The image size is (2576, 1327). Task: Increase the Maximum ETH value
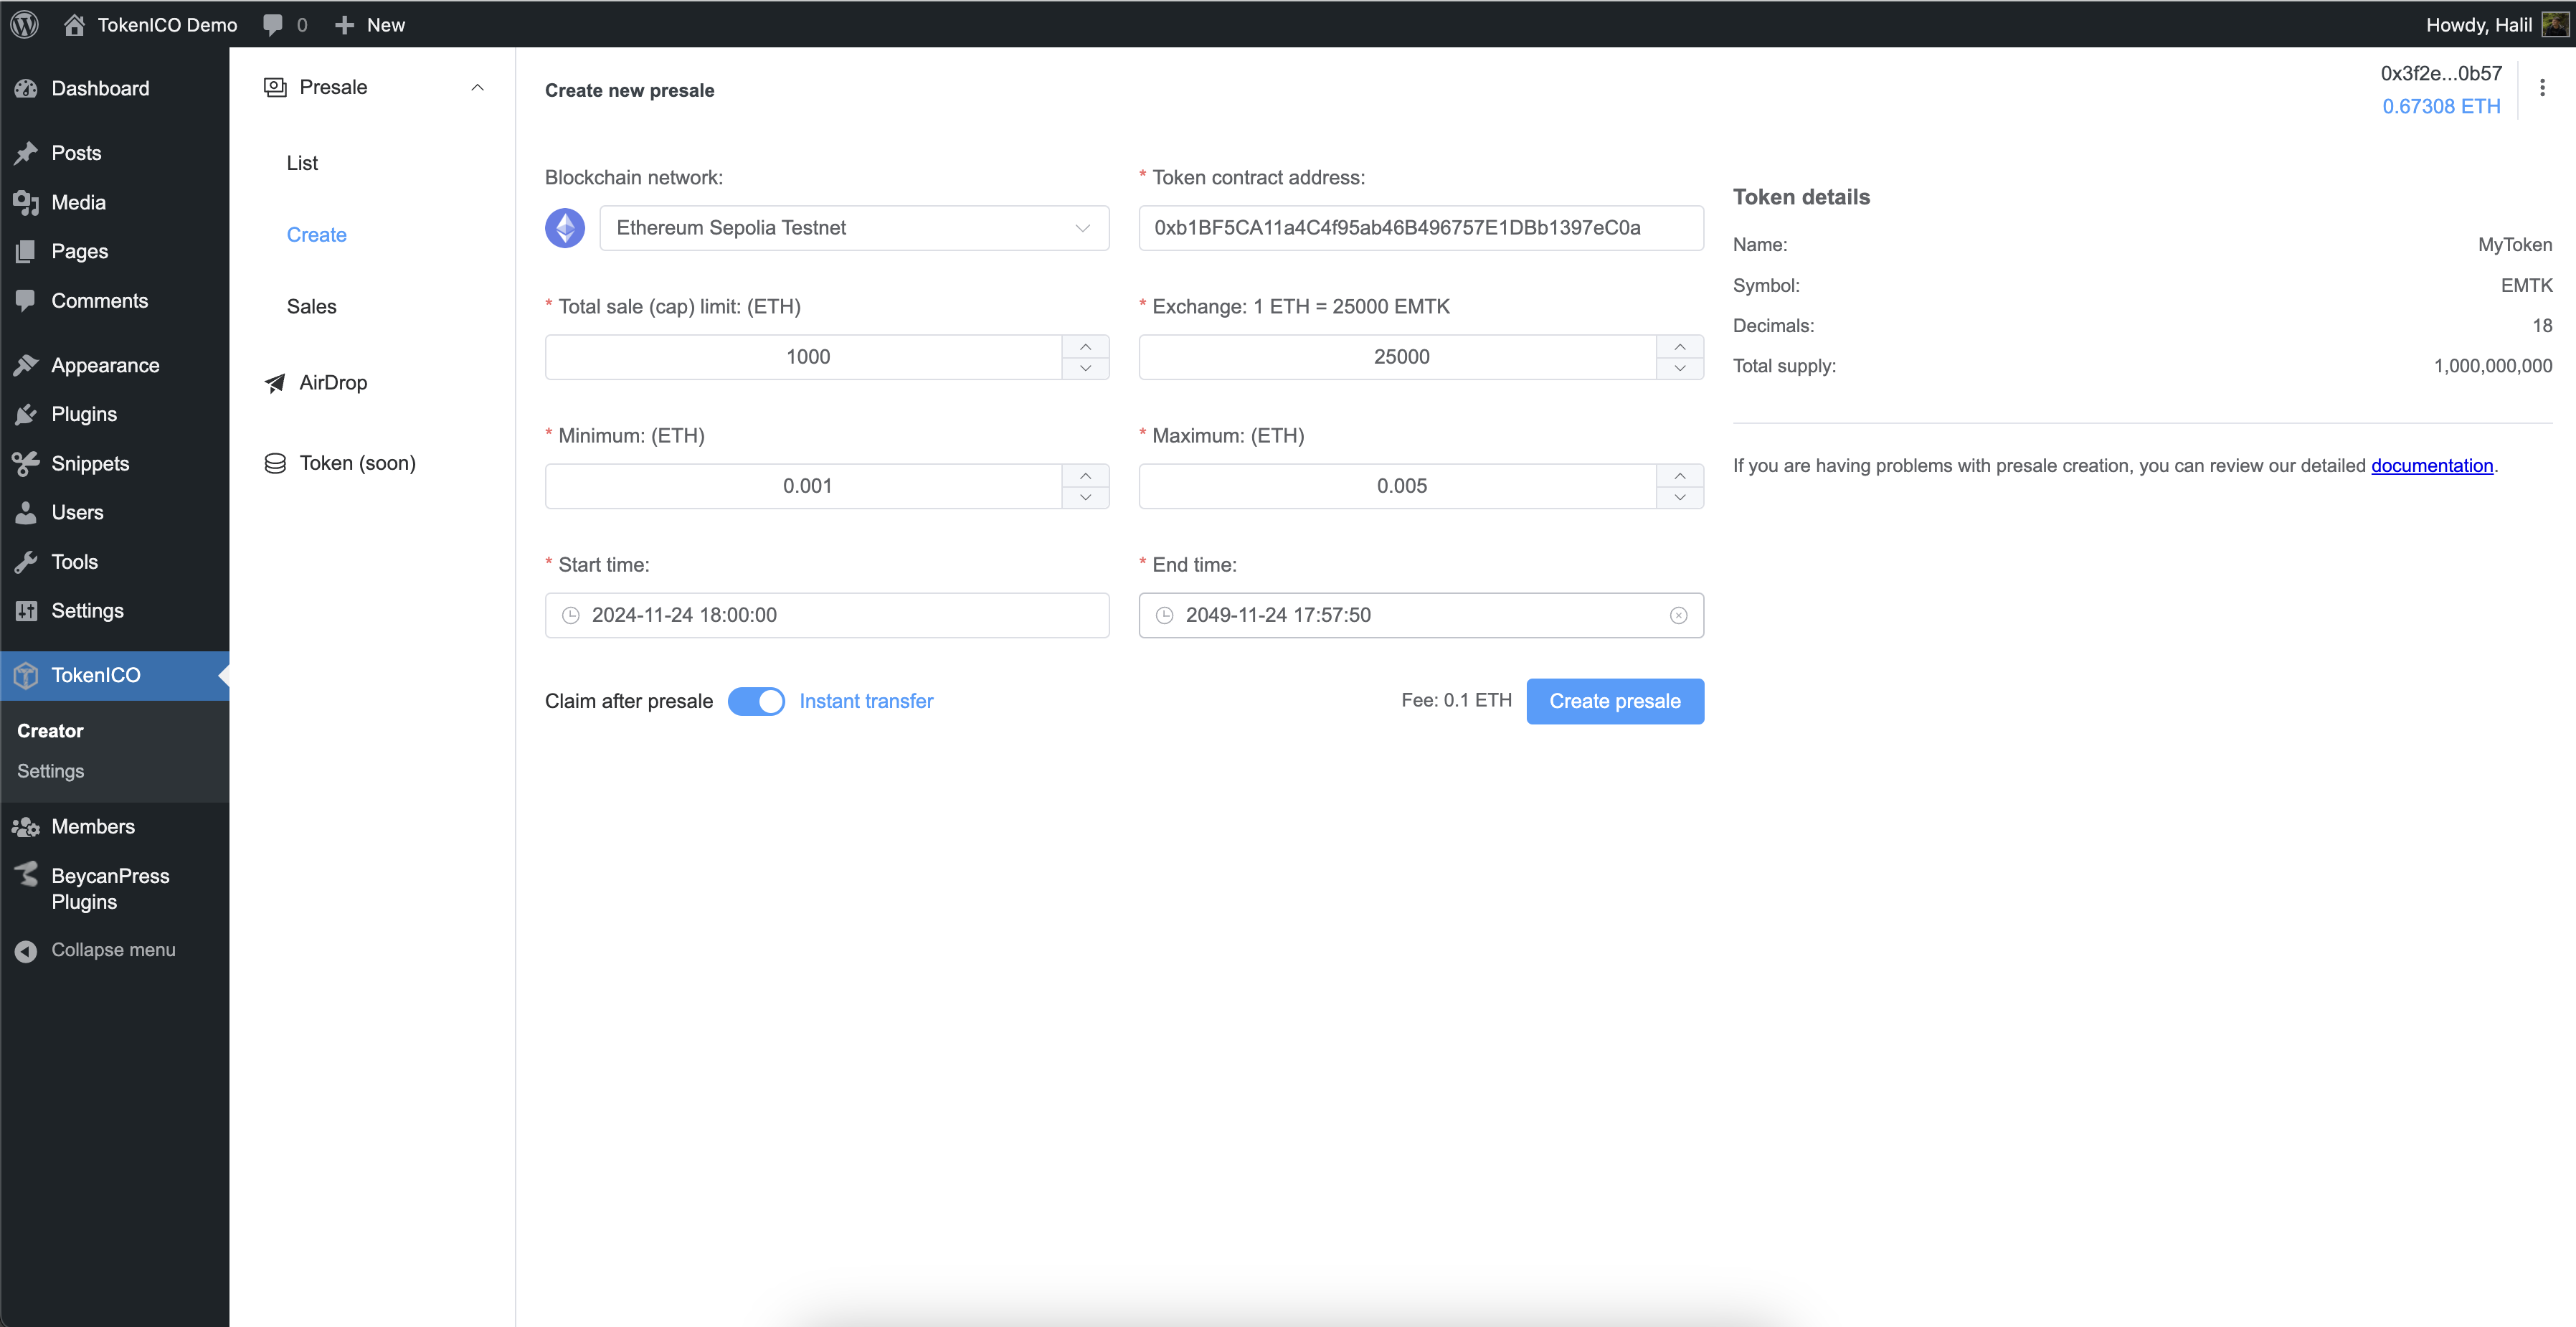click(x=1680, y=475)
